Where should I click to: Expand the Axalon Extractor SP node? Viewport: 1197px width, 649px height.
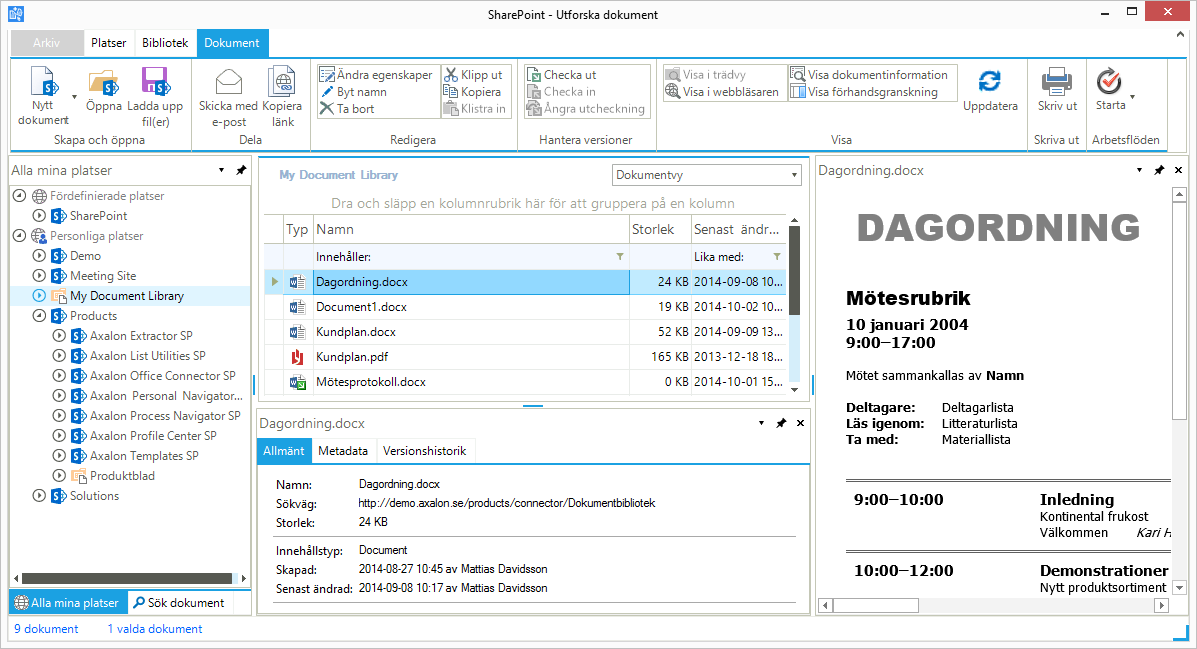59,335
